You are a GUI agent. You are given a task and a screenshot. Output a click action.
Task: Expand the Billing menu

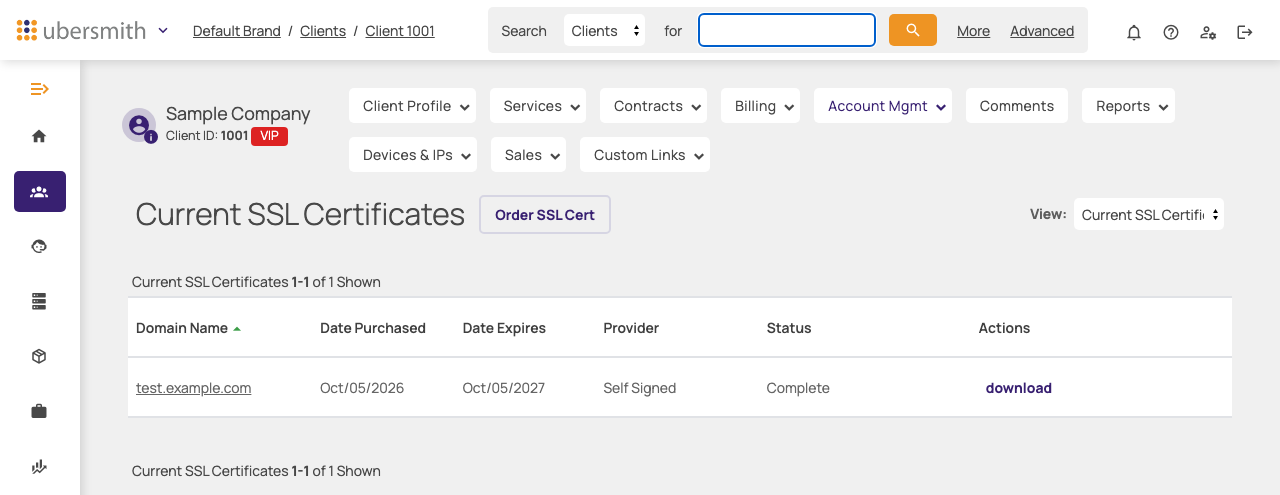760,106
